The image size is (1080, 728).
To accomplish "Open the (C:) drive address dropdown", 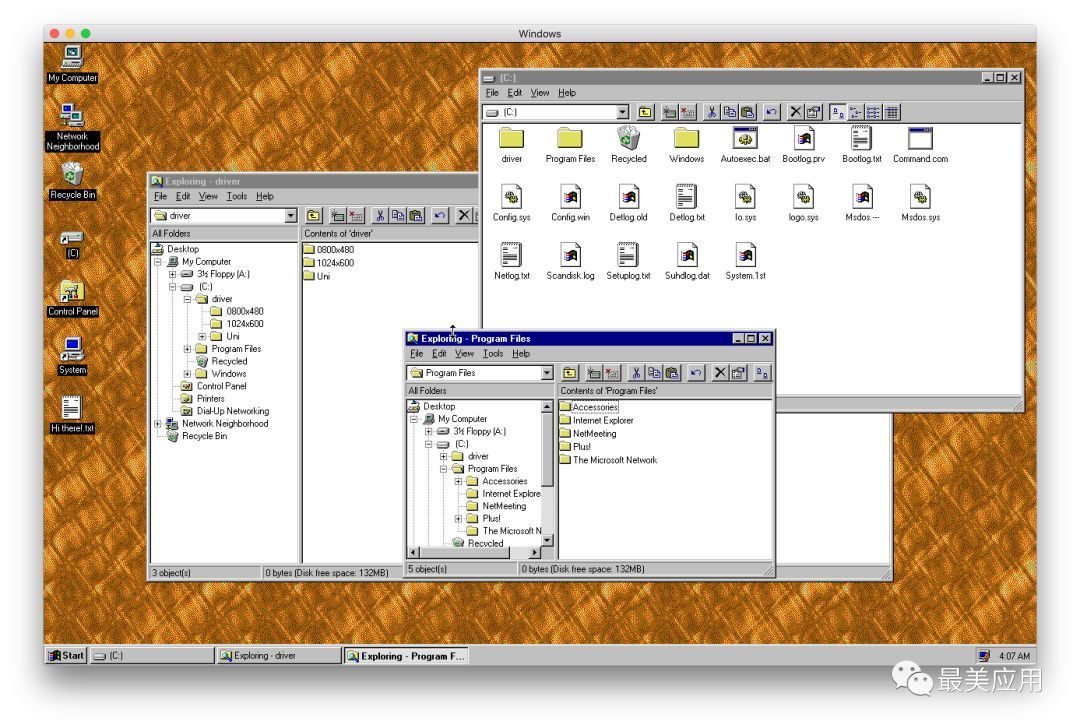I will 622,113.
